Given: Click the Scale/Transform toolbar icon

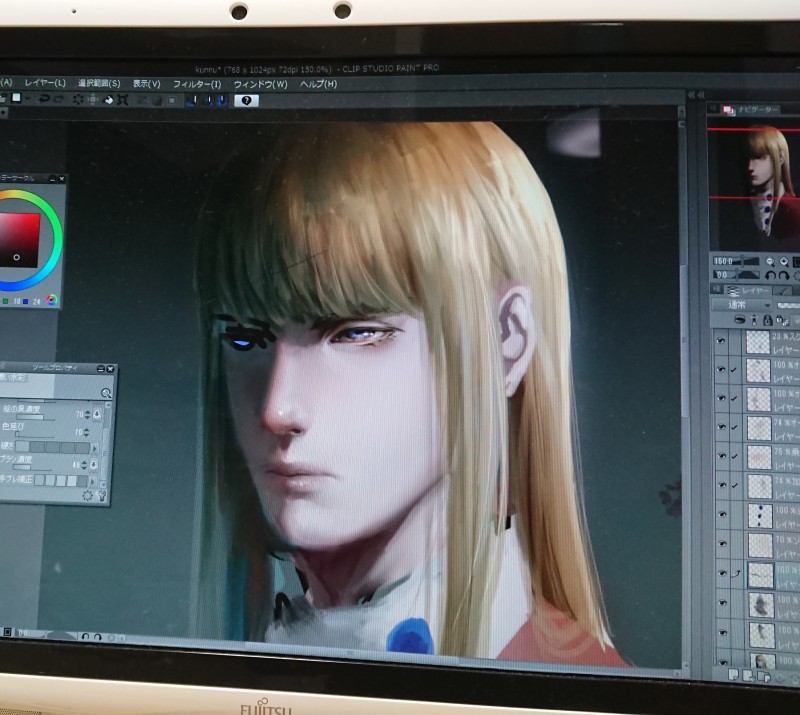Looking at the screenshot, I should click(122, 100).
